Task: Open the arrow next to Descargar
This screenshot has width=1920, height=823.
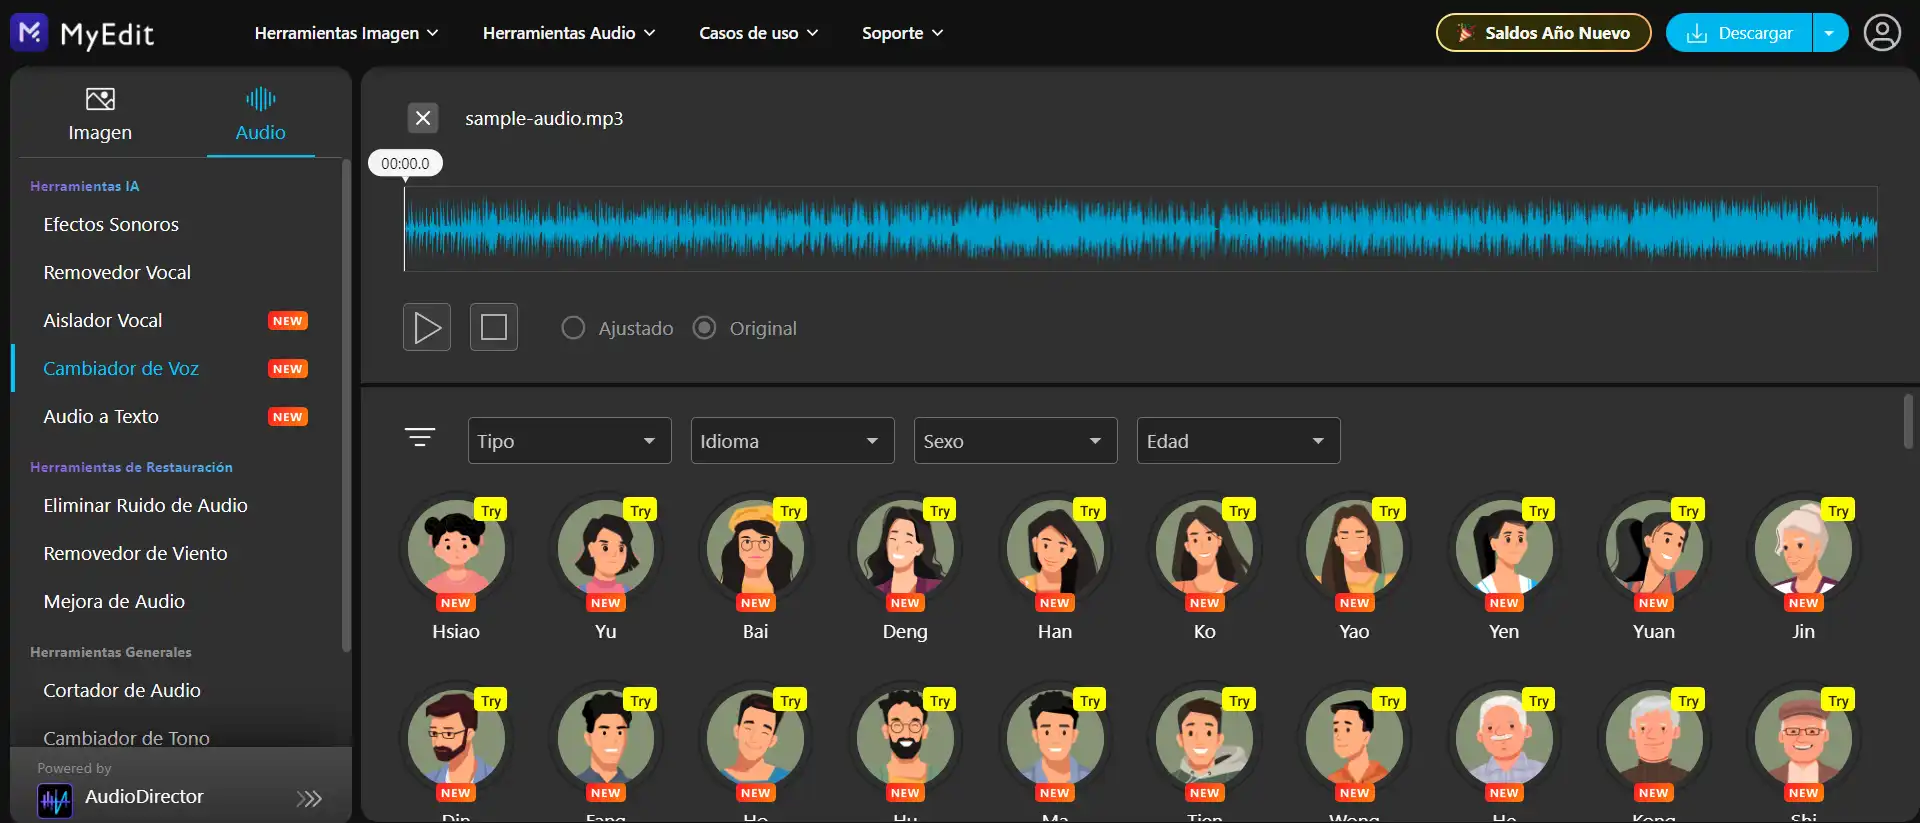Action: [1829, 33]
